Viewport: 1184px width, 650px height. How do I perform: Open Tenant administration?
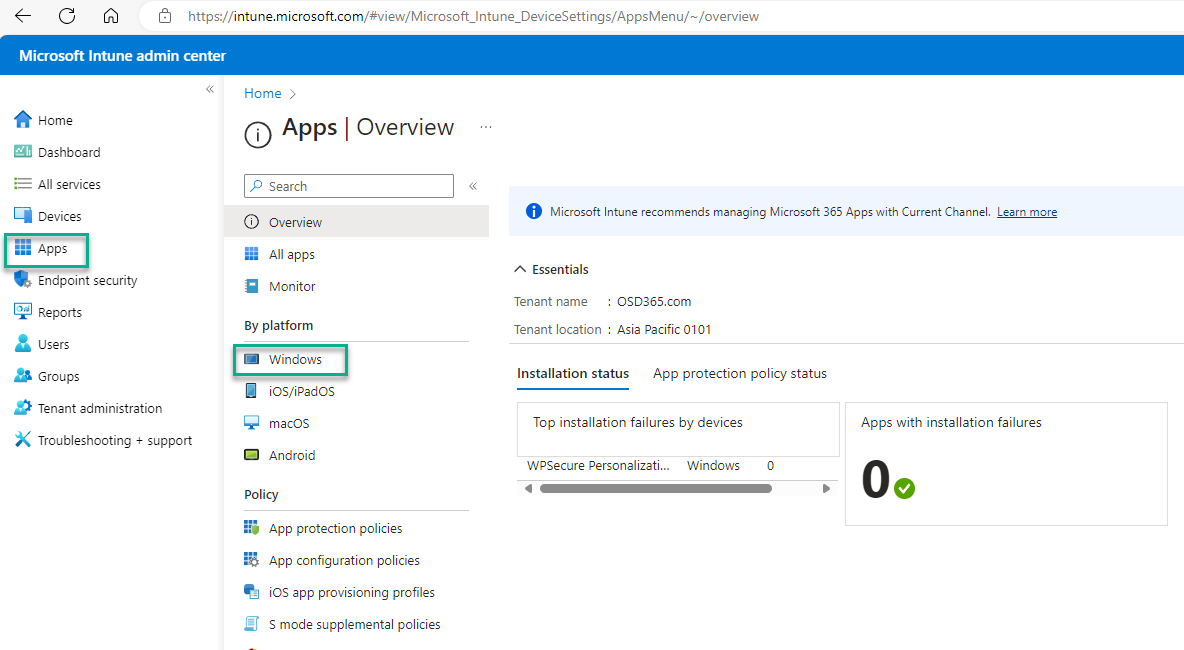tap(97, 407)
